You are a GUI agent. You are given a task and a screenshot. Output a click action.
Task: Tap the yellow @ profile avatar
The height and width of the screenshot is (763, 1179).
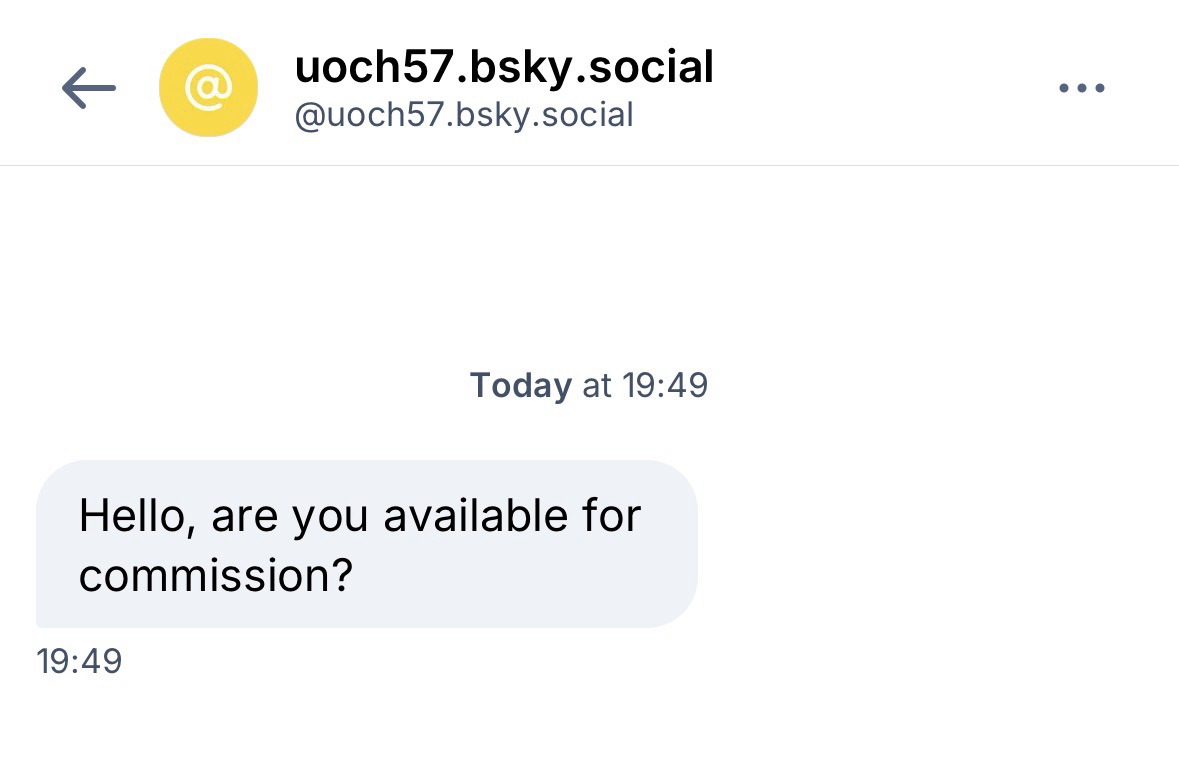pos(208,88)
